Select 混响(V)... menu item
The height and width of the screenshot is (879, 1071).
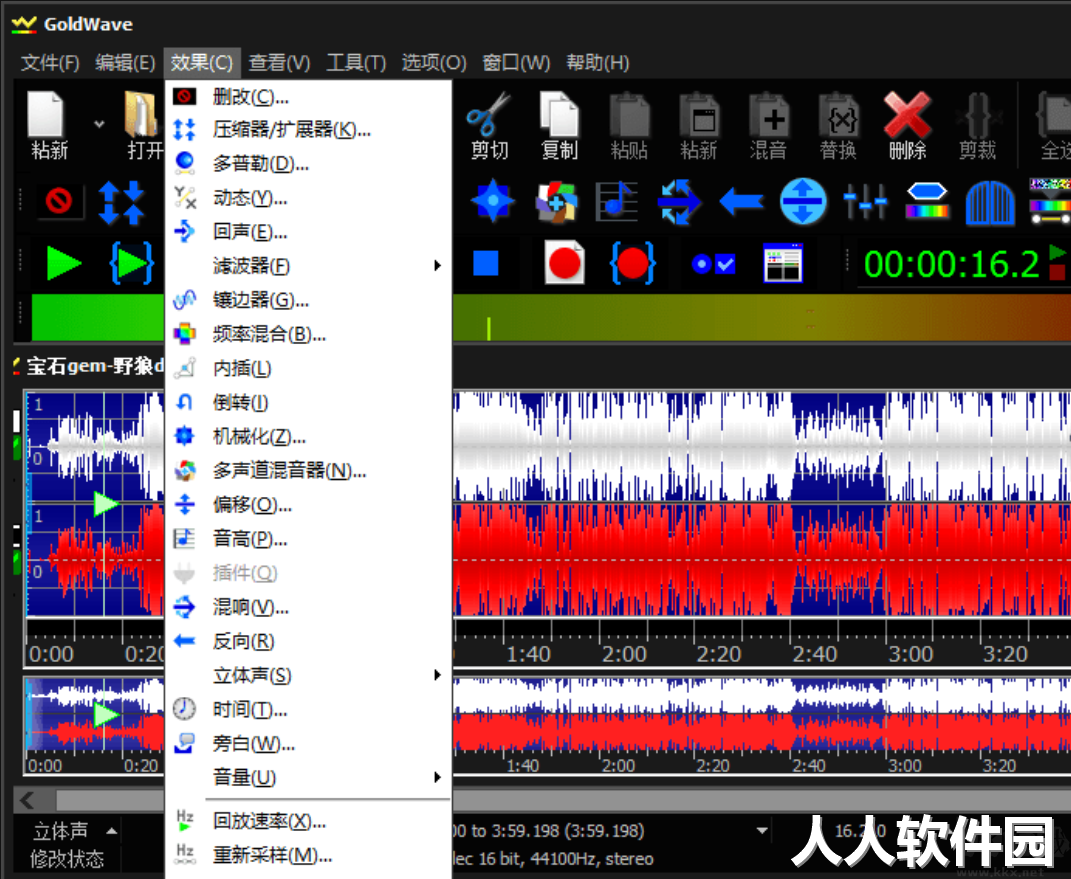(308, 606)
